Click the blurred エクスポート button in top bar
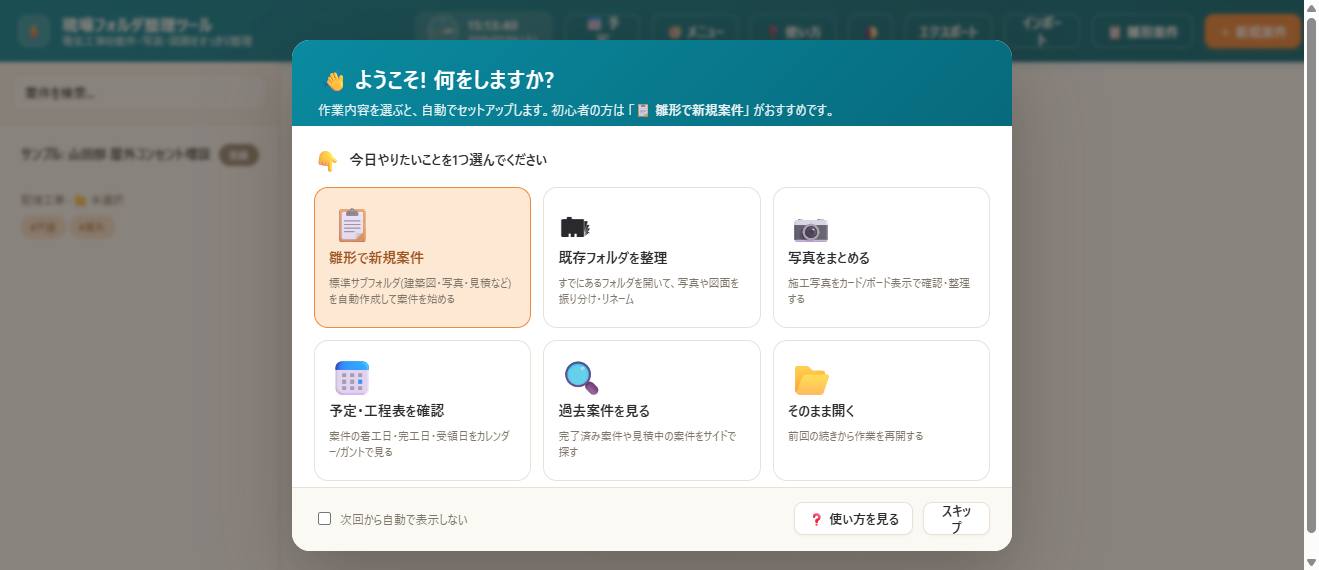The height and width of the screenshot is (570, 1319). click(946, 32)
